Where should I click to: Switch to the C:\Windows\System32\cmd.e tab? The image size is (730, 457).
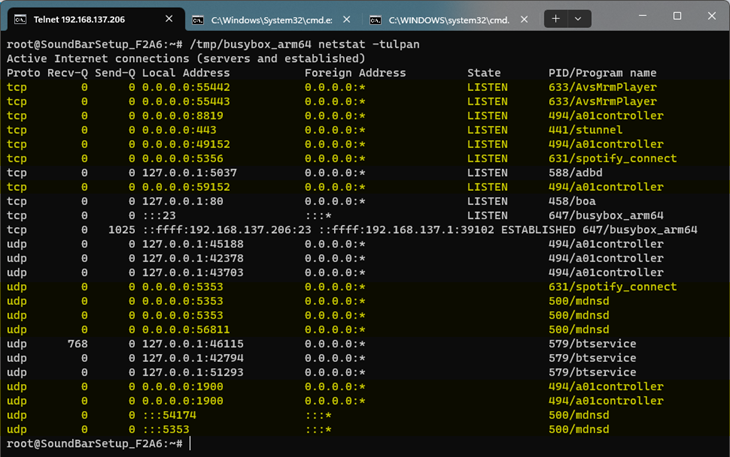[x=271, y=20]
